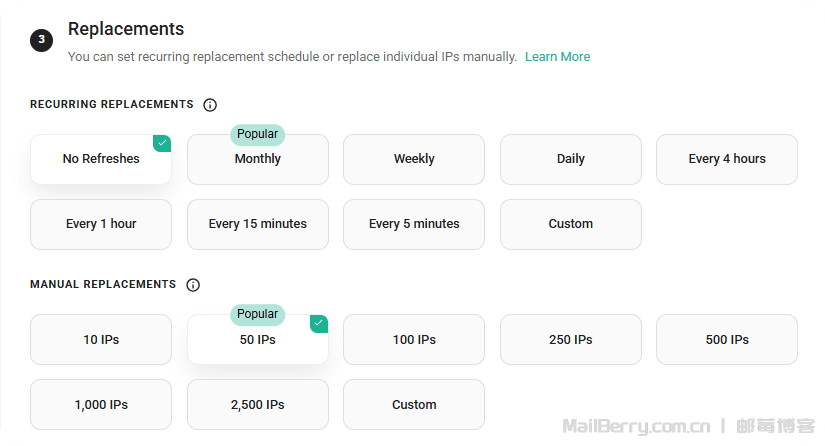Pick 250 IPs replacement amount
Screen dimensions: 825x446
571,340
